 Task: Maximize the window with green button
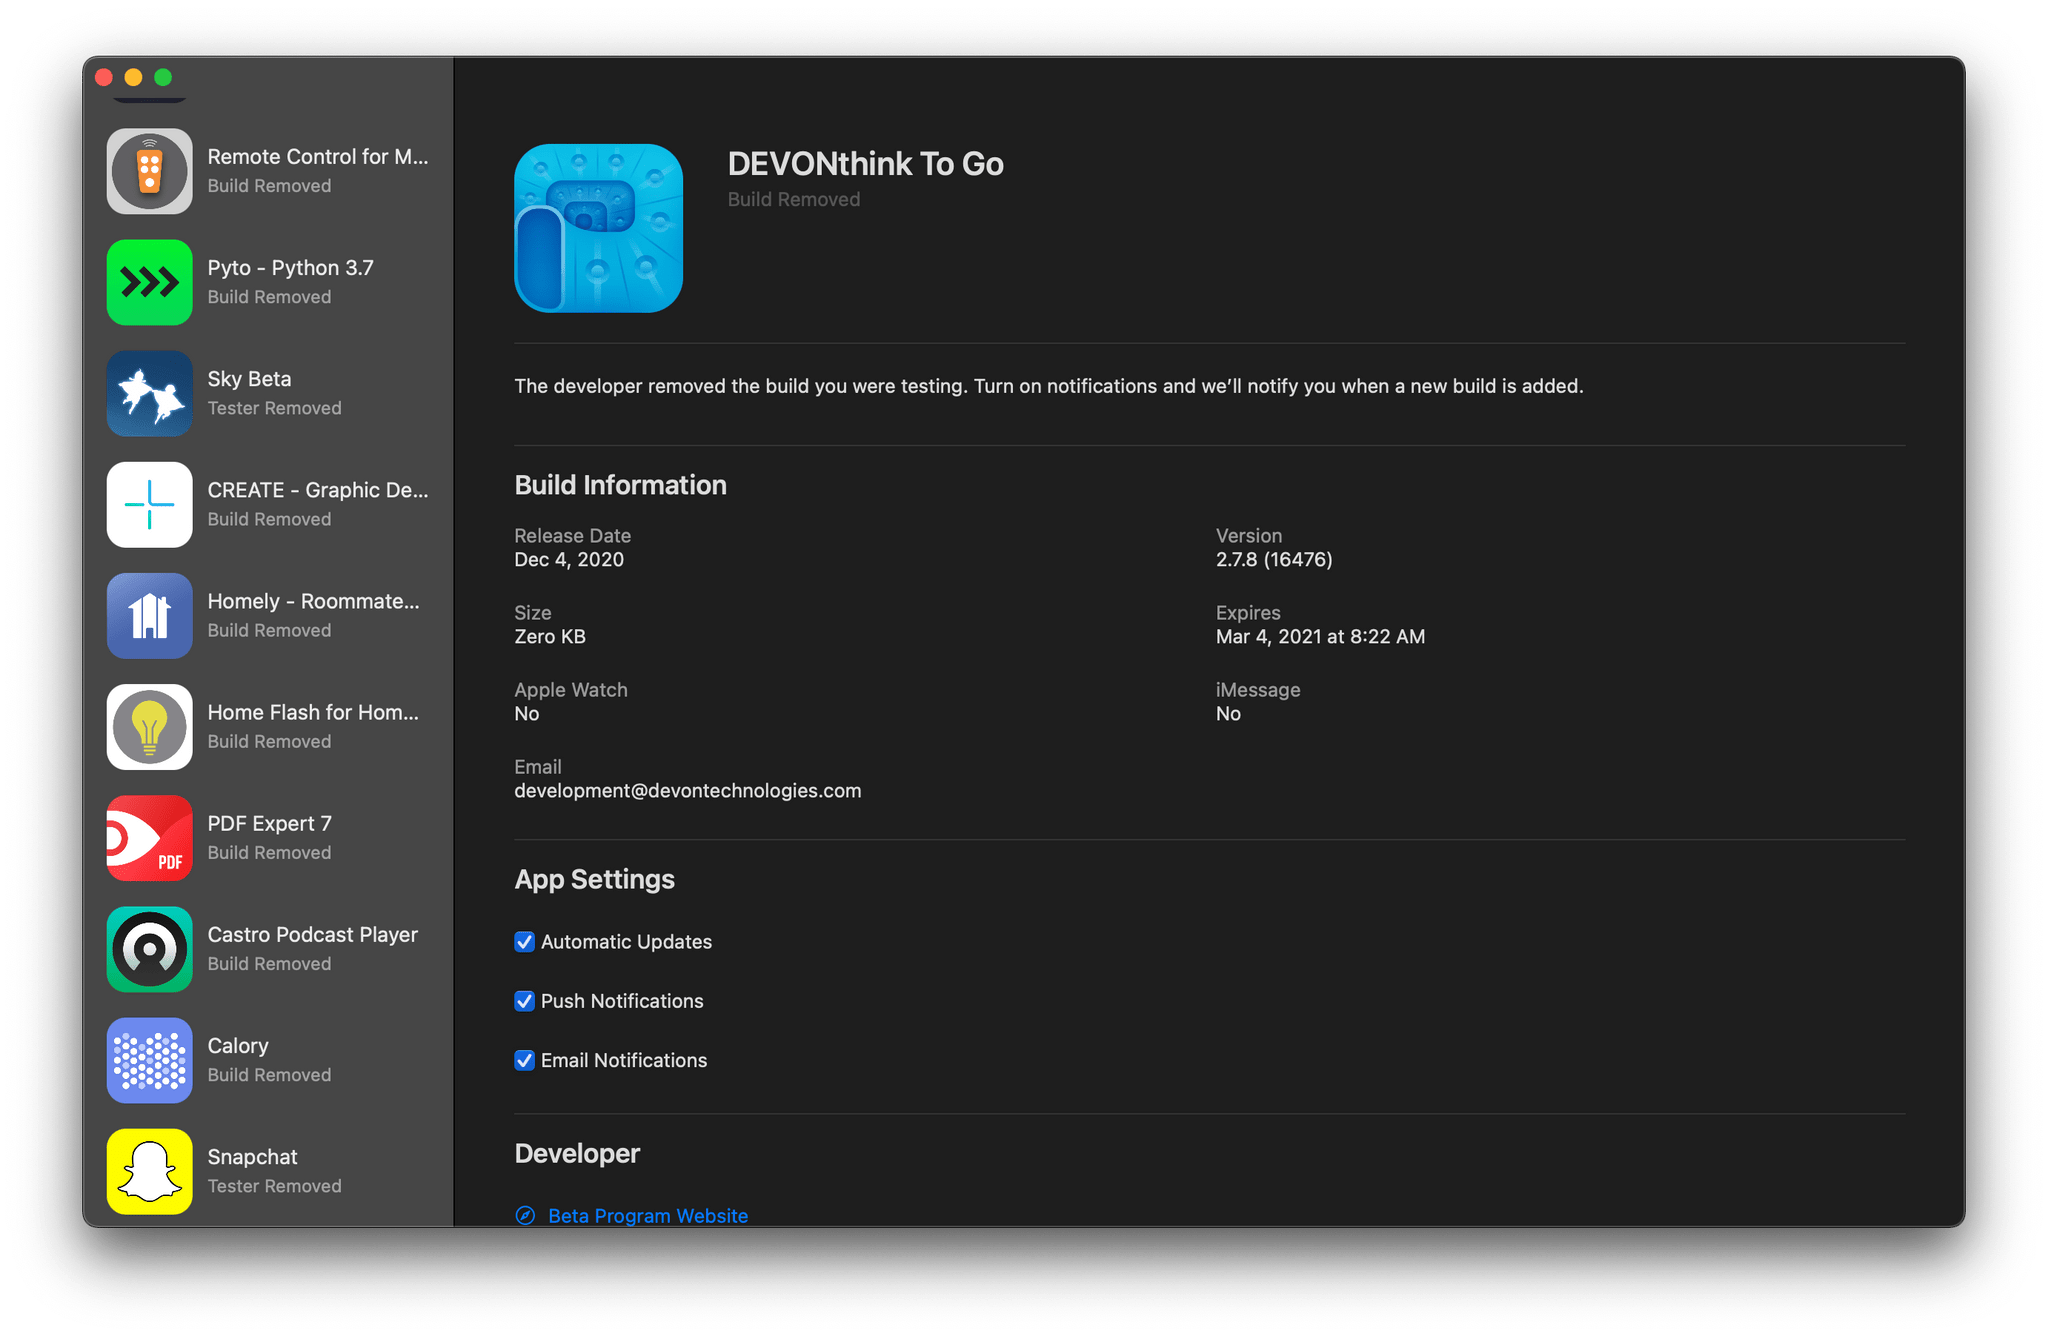coord(163,77)
